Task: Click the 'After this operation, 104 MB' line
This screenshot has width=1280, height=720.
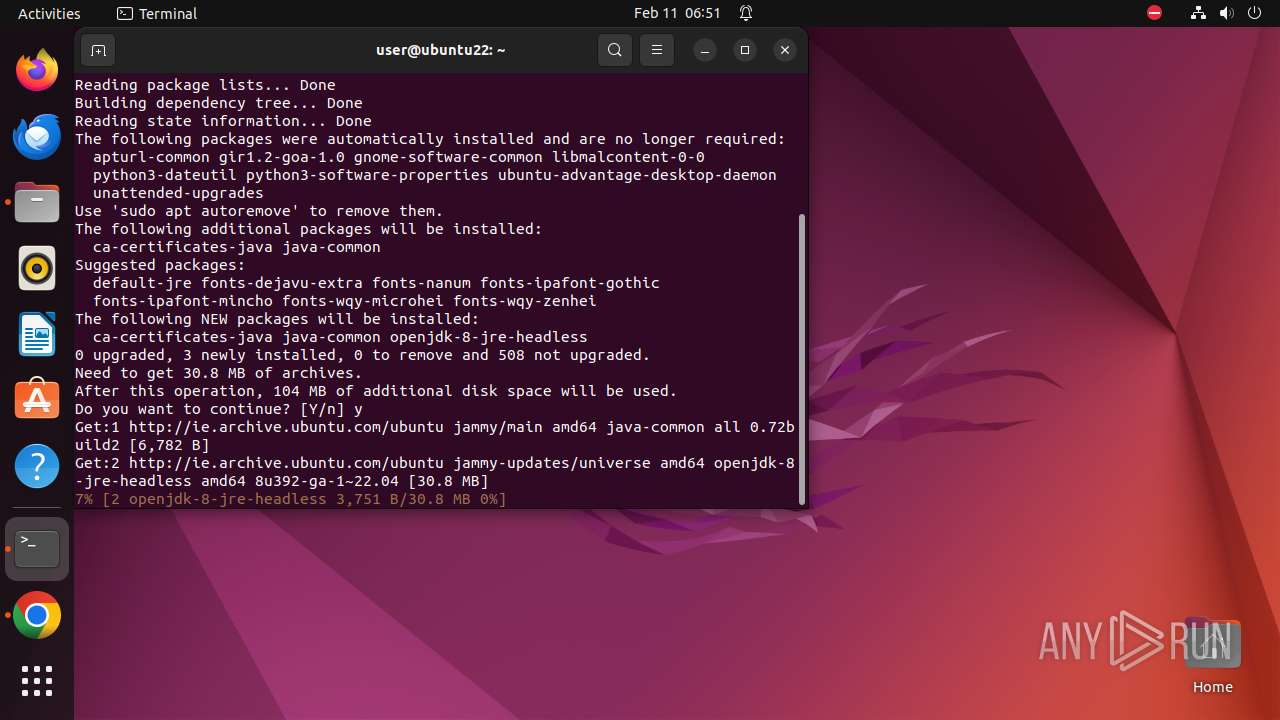Action: coord(376,391)
